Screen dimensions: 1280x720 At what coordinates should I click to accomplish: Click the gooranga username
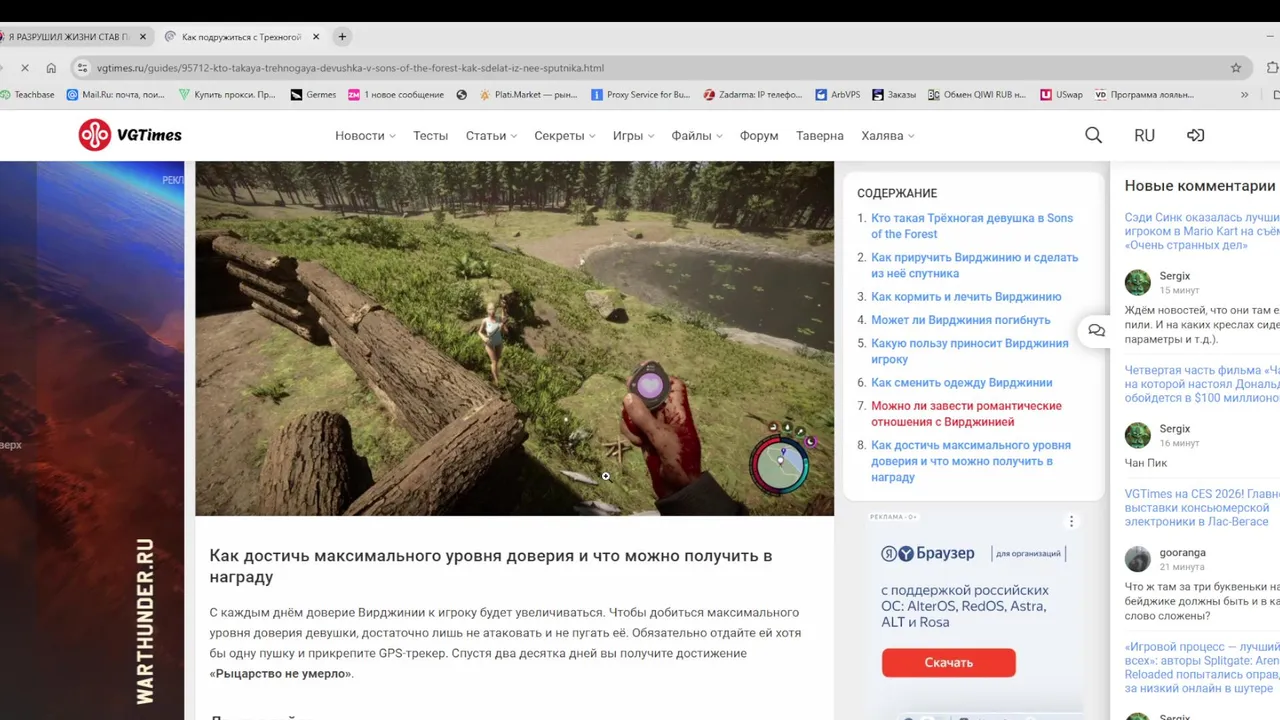pos(1182,552)
